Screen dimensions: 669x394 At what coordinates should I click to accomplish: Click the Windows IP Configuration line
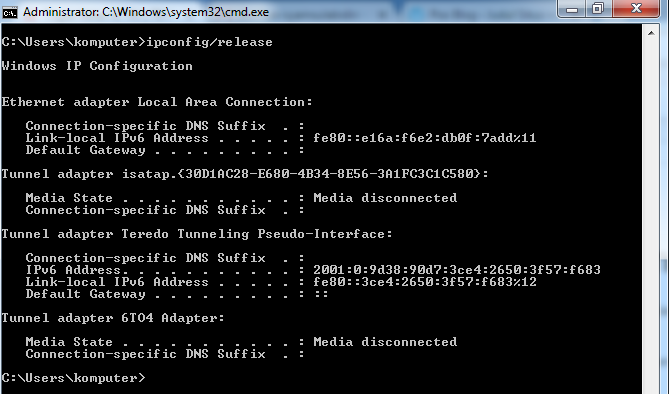(97, 66)
